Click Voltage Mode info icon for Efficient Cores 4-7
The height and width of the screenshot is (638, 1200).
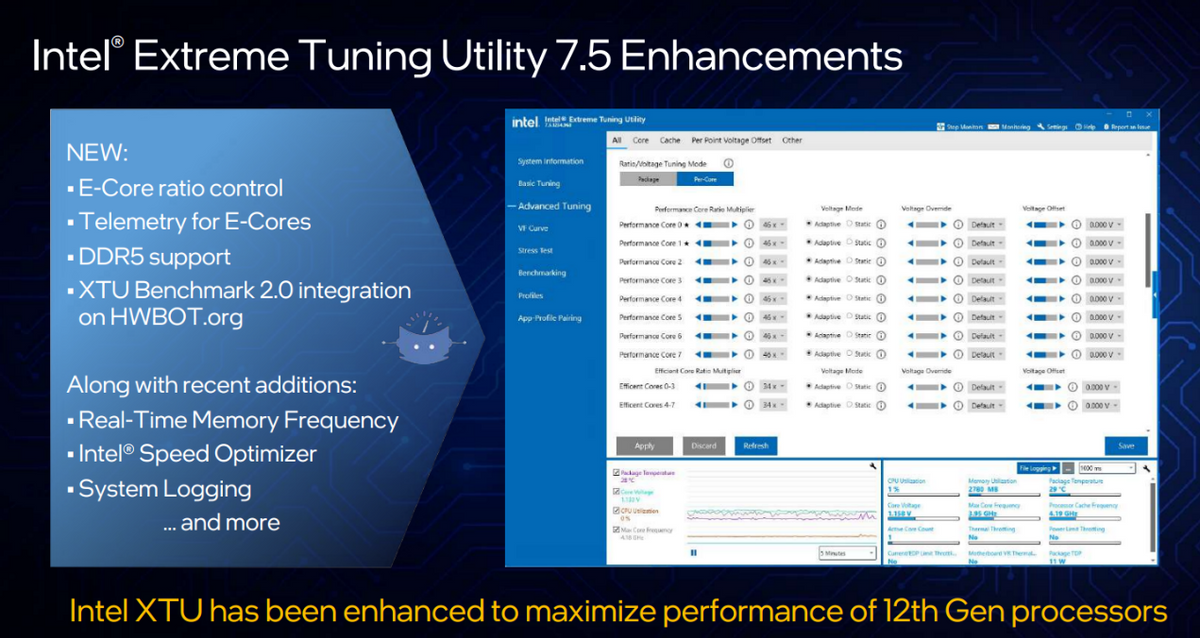click(880, 405)
